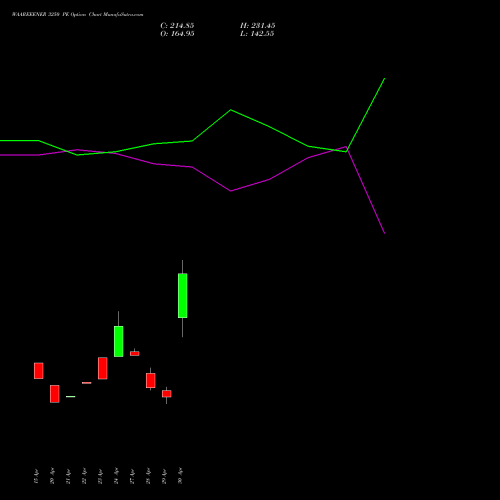Select the low value L: 142.55

(x=257, y=34)
